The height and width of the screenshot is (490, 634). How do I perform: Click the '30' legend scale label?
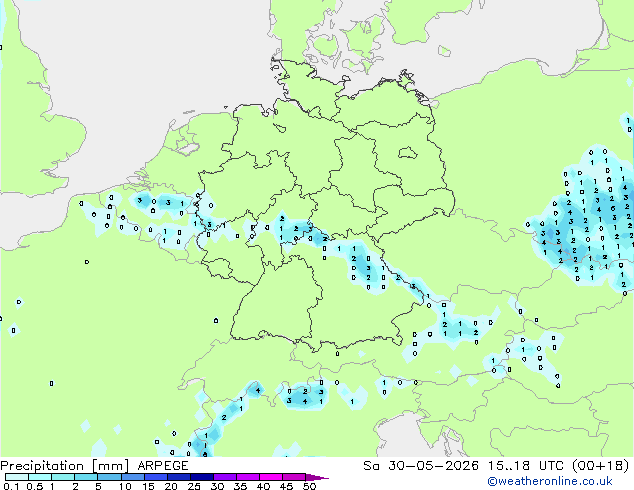pos(217,486)
